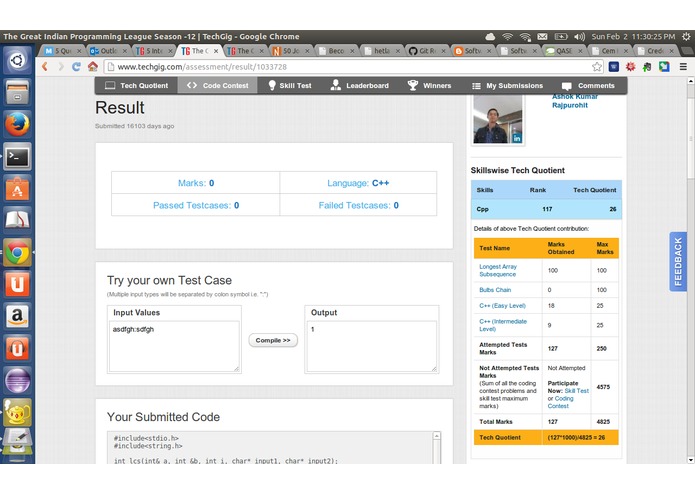
Task: Open Ashok Kumar Rajpurohit profile link
Action: click(x=575, y=101)
